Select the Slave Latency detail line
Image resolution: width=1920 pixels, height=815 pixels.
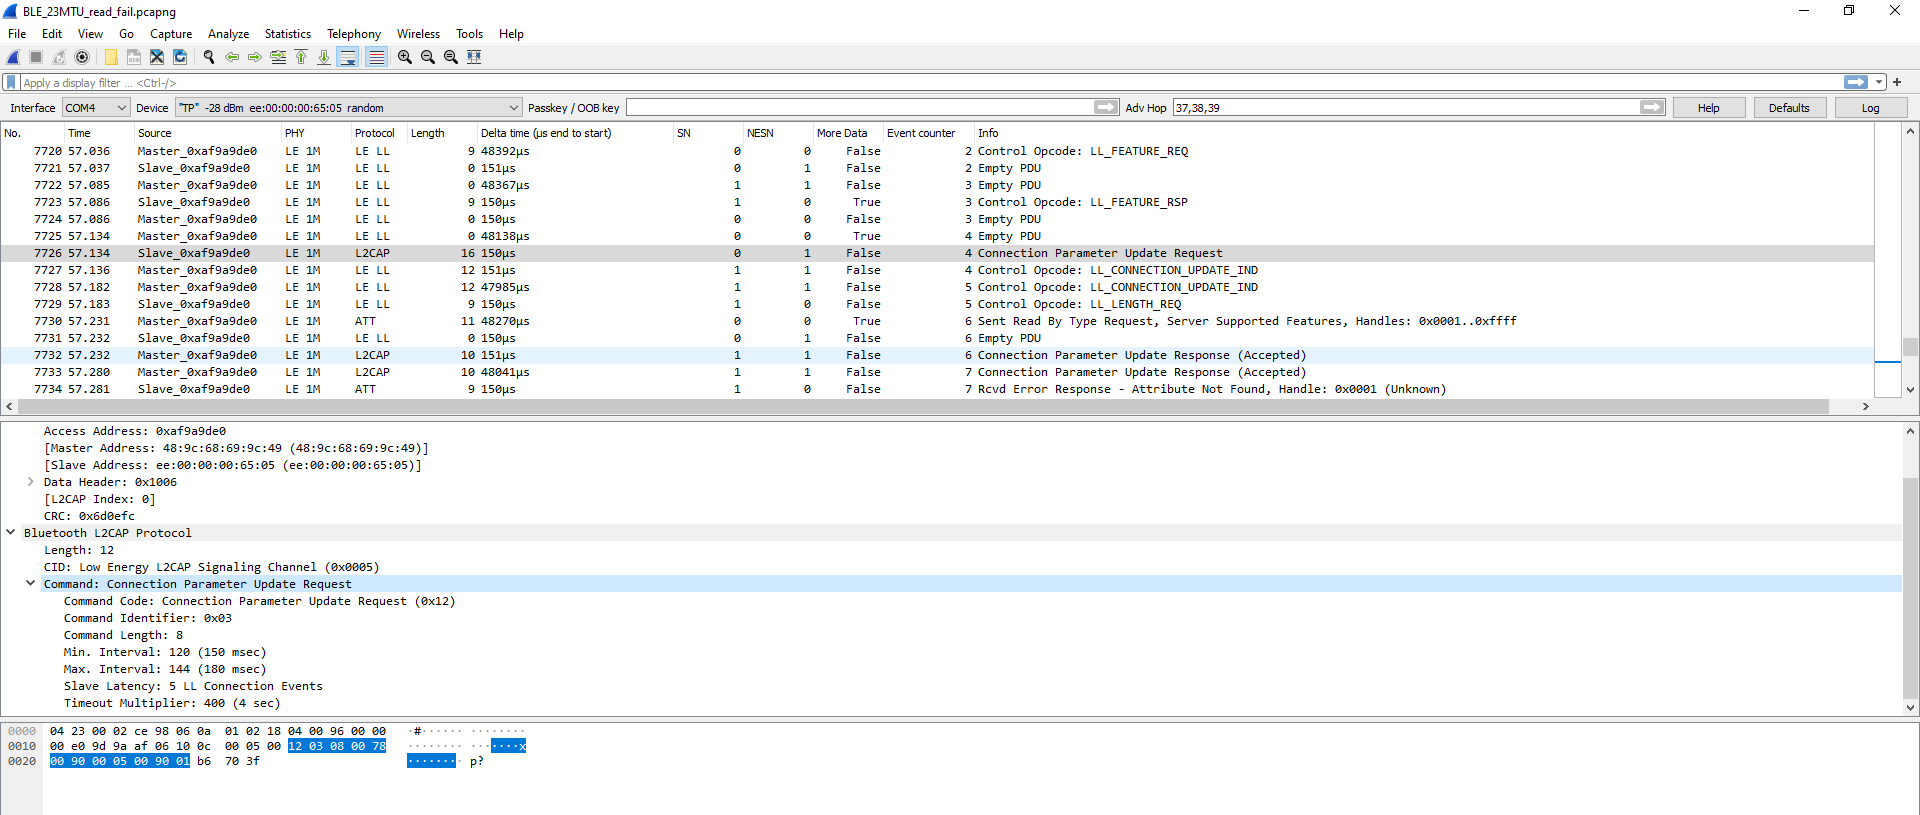pos(193,686)
